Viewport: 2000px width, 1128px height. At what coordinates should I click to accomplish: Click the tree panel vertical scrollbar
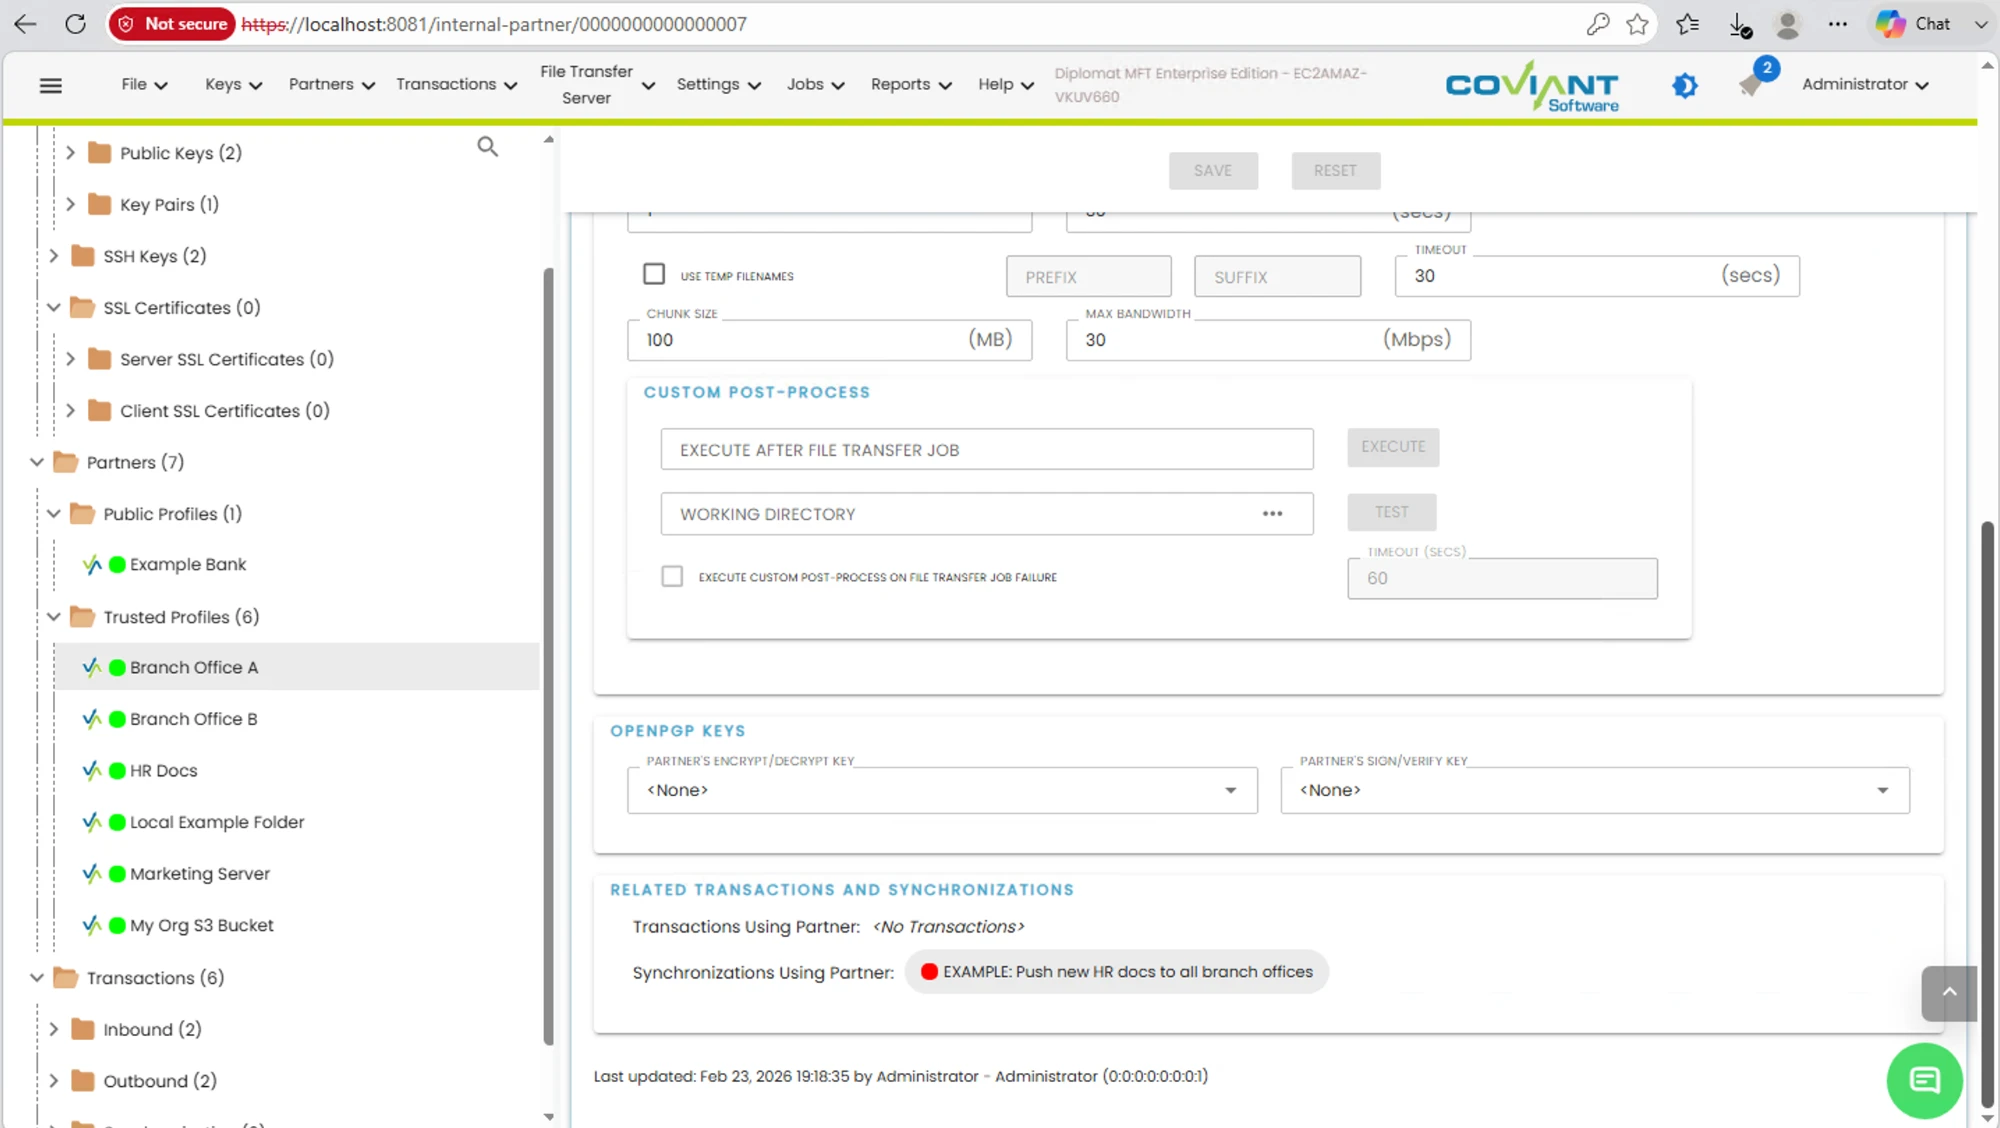tap(548, 656)
